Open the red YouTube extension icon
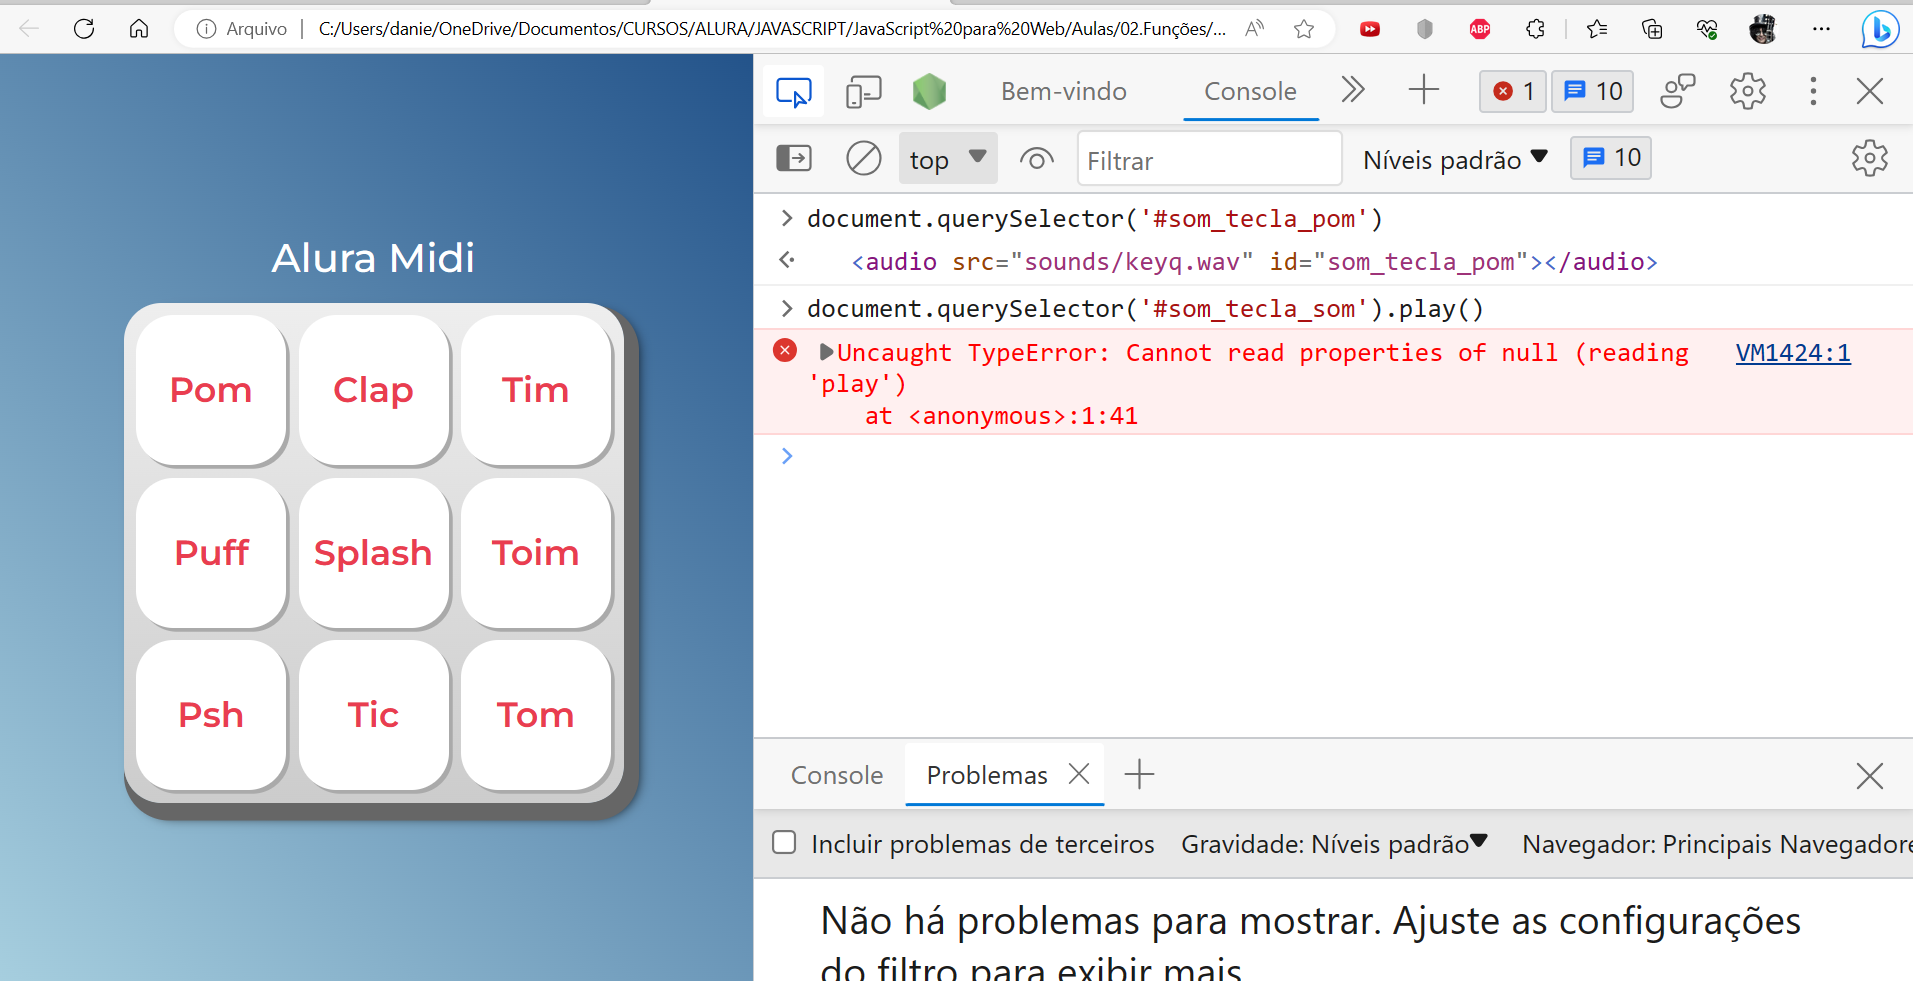Image resolution: width=1913 pixels, height=981 pixels. [x=1370, y=29]
